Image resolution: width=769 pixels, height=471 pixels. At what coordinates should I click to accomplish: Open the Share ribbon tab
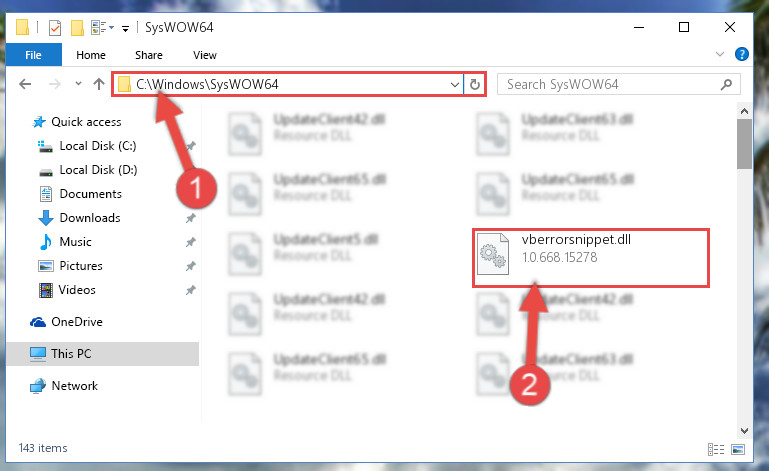pyautogui.click(x=149, y=55)
